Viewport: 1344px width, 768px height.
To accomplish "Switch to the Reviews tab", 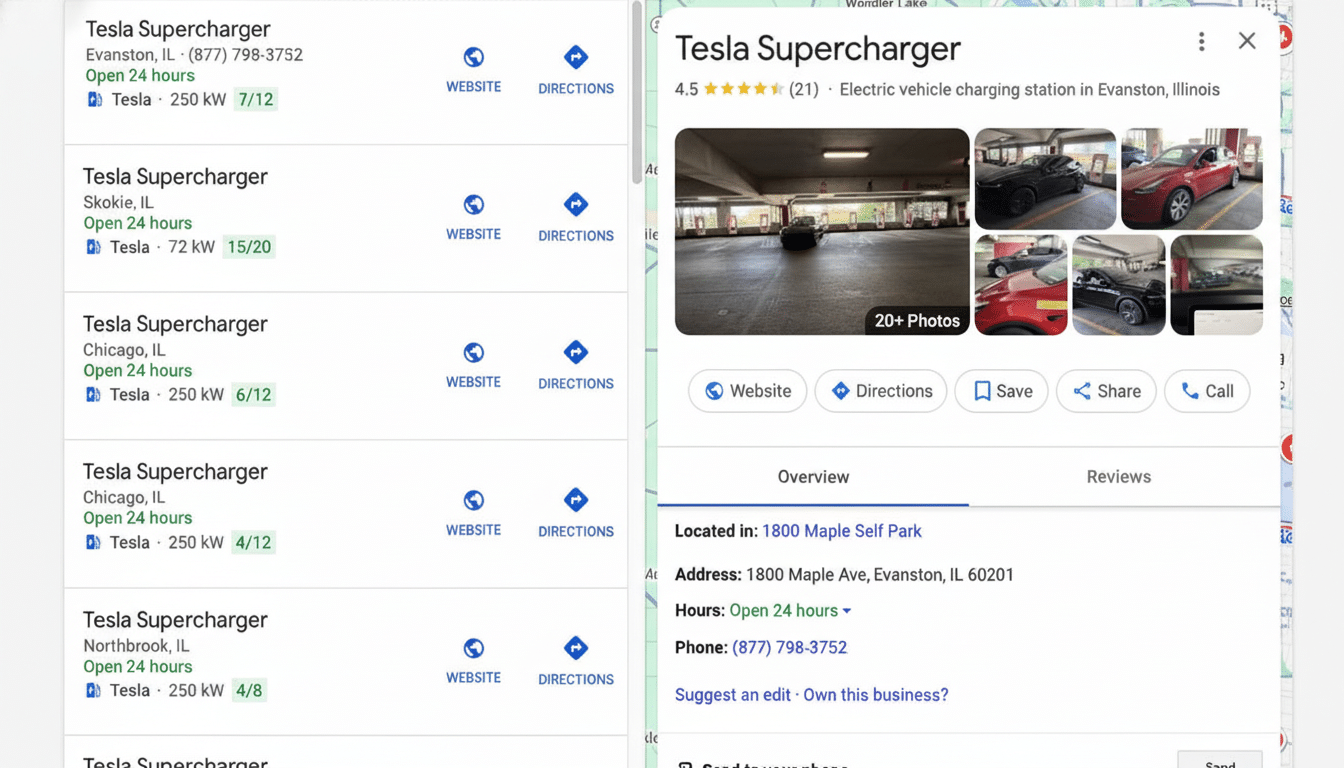I will (1118, 477).
